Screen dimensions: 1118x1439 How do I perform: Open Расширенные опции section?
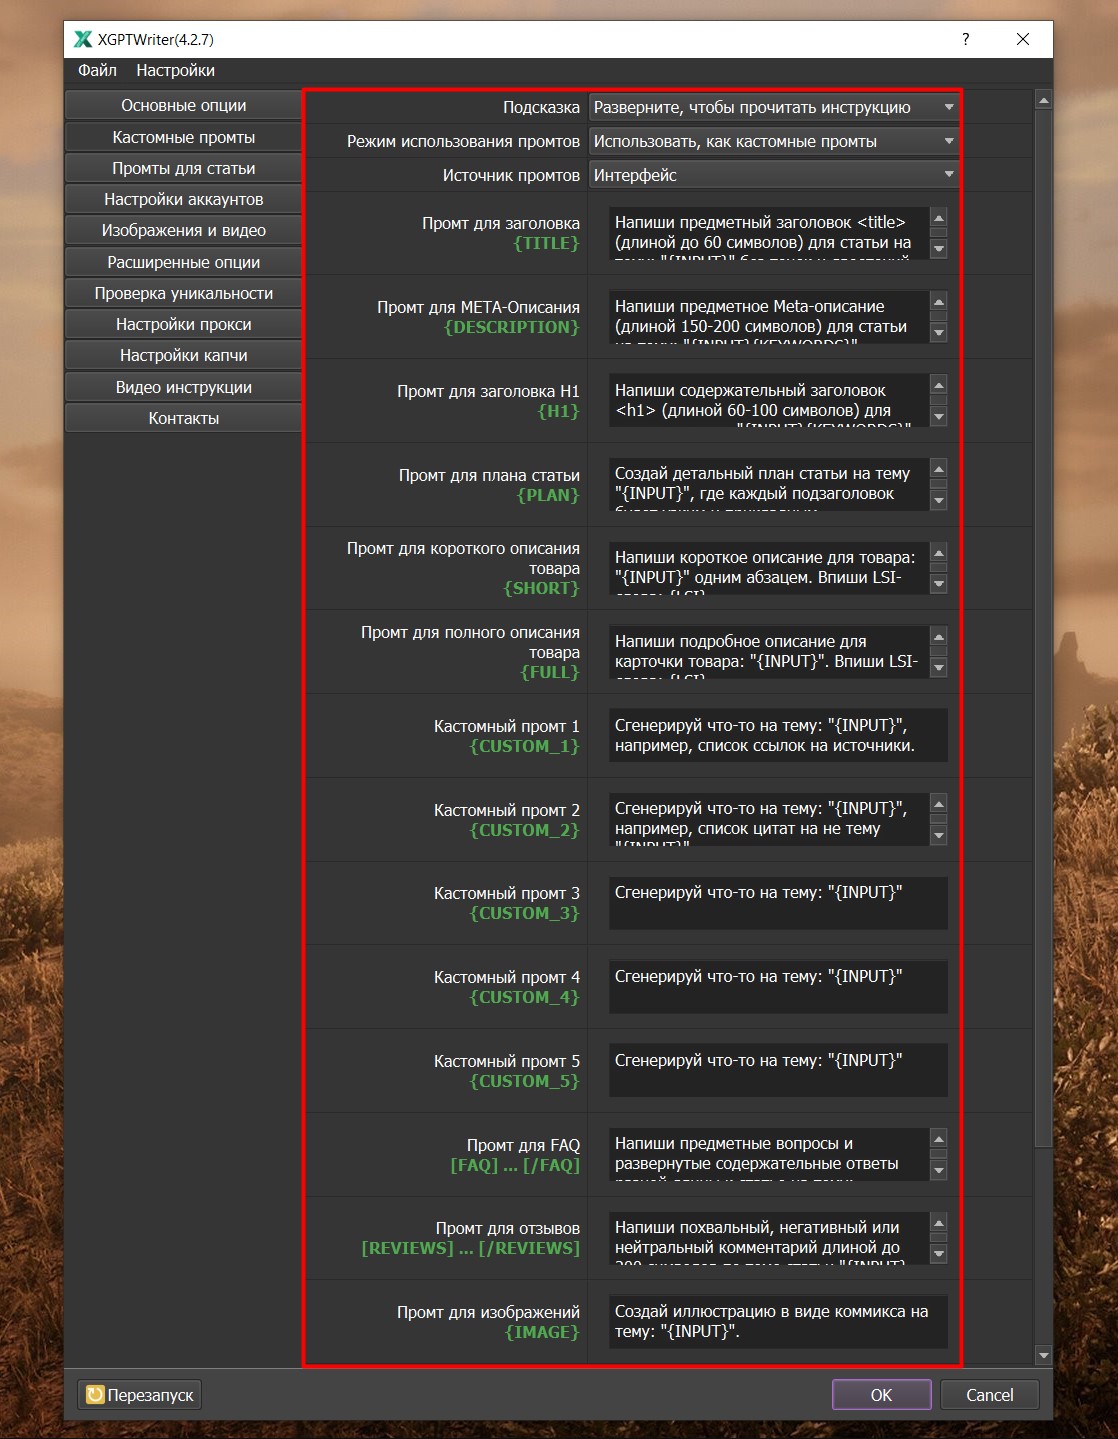(x=183, y=262)
